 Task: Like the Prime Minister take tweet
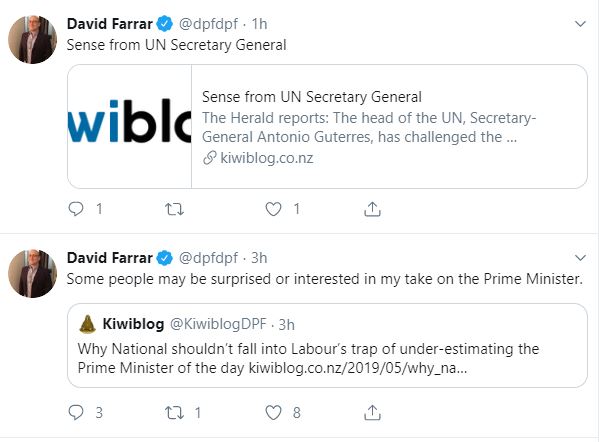(273, 413)
